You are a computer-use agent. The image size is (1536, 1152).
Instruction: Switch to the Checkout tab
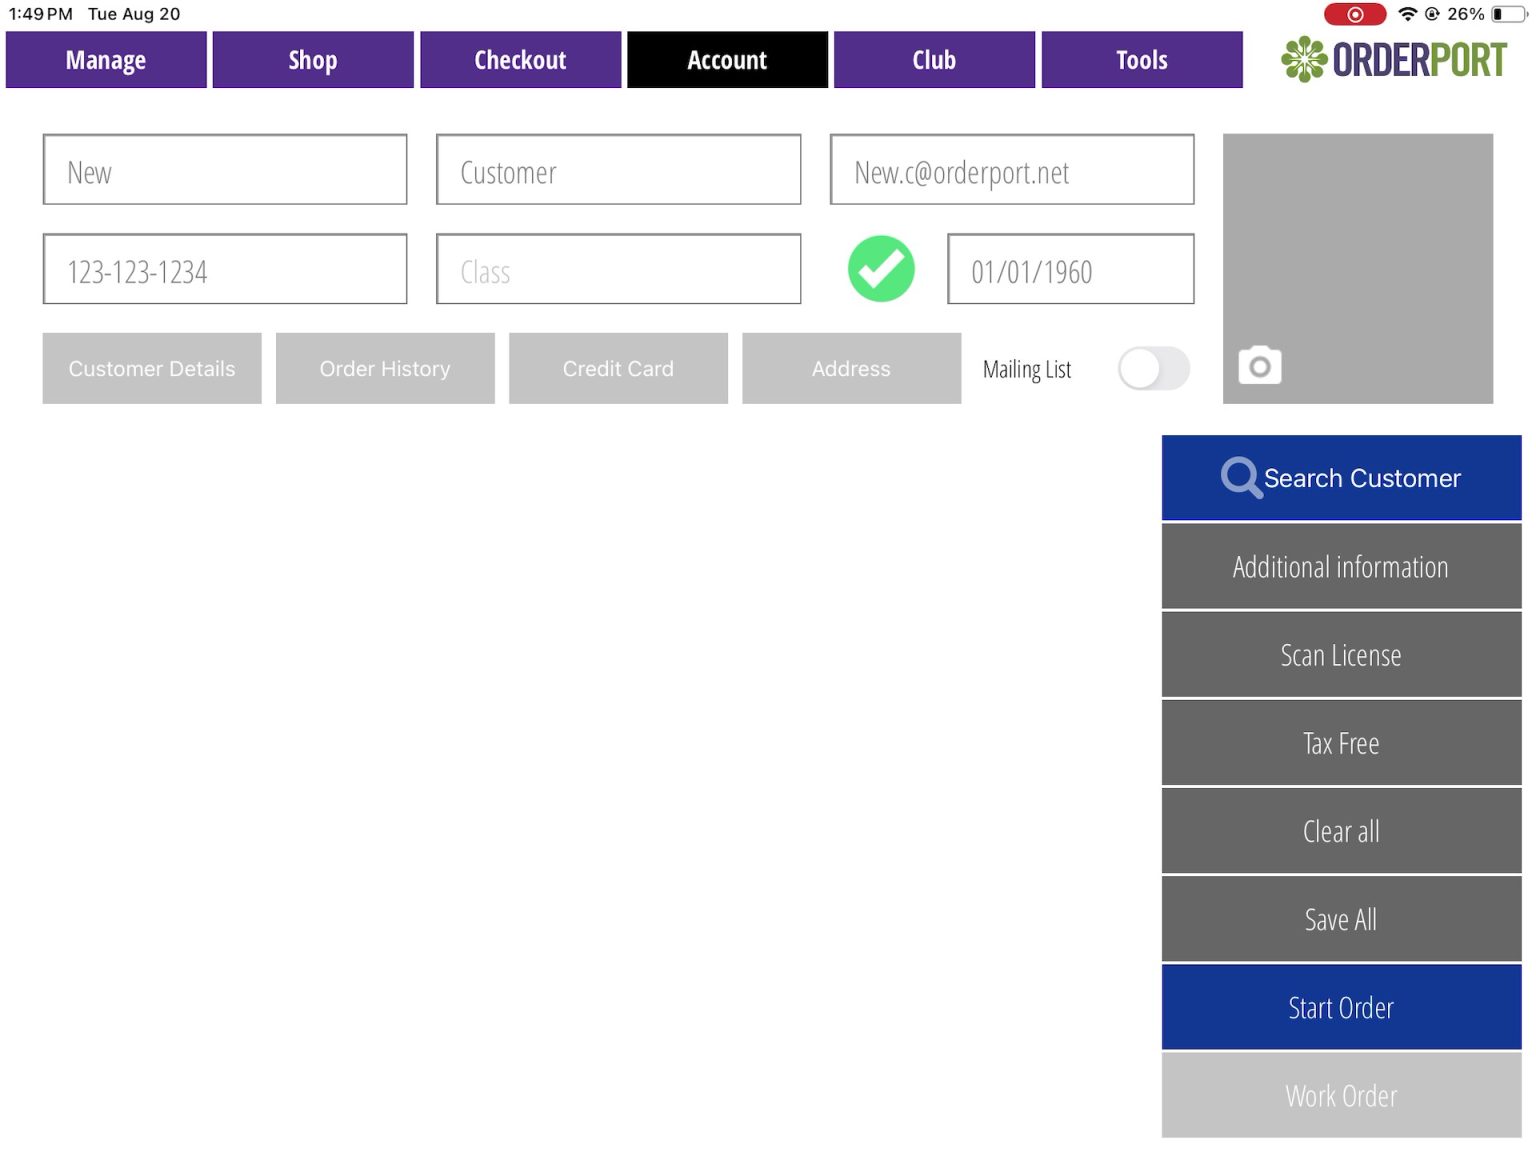[x=520, y=59]
